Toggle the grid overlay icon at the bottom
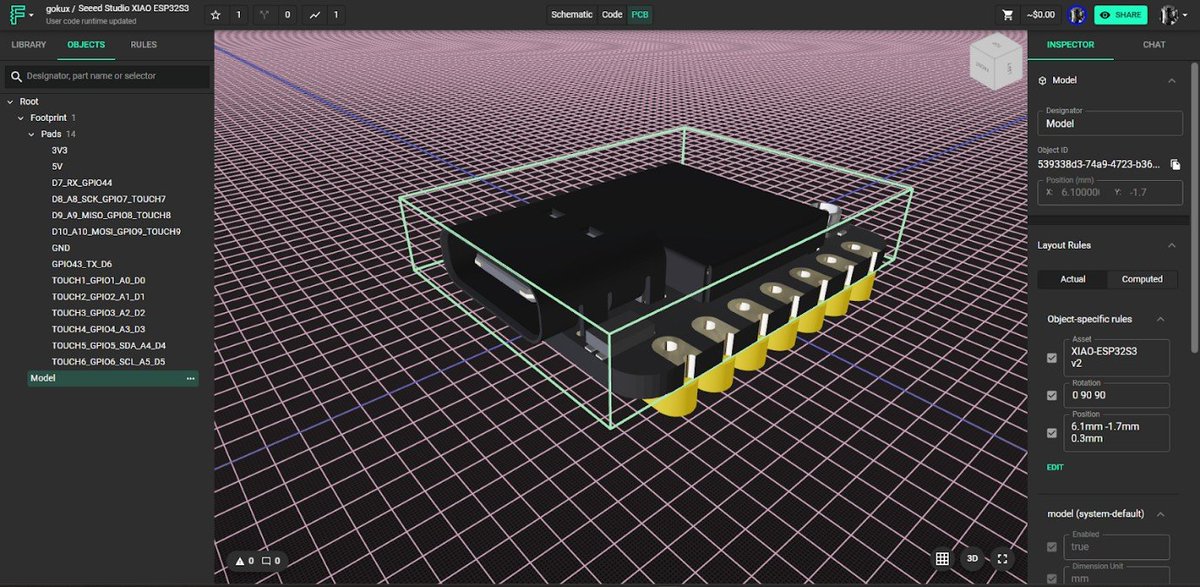1200x587 pixels. [941, 560]
